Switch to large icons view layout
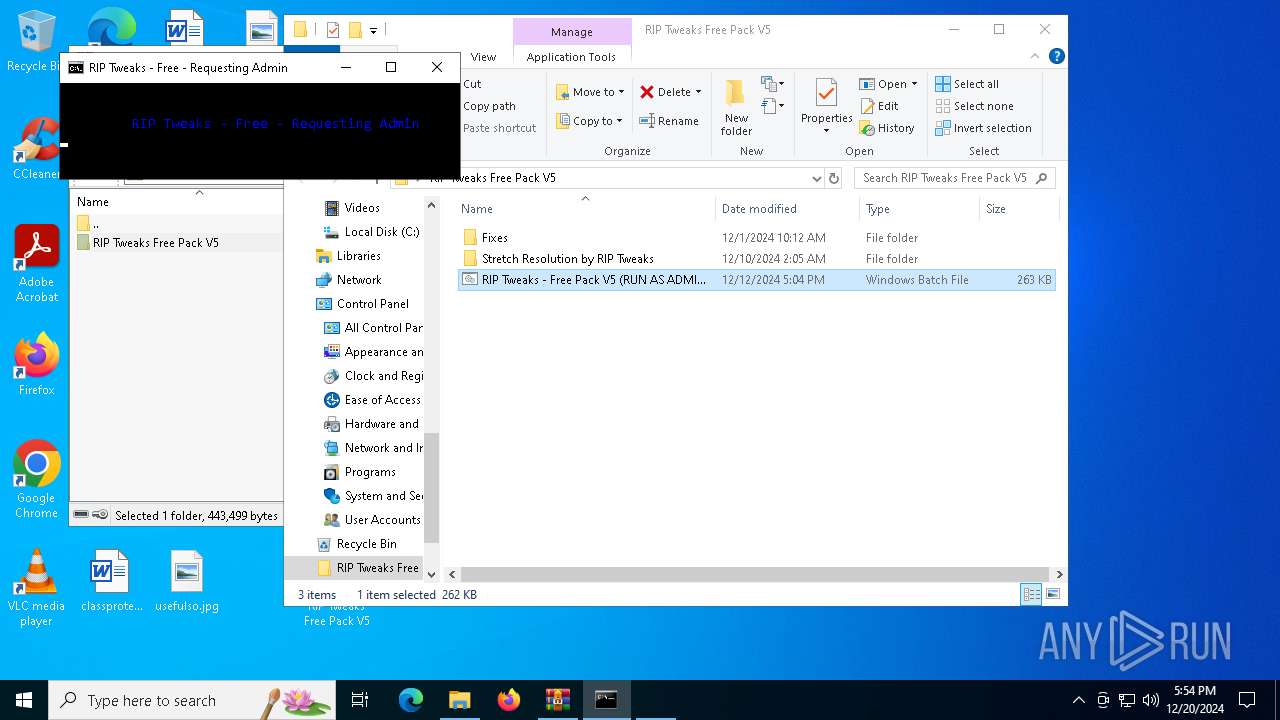1280x720 pixels. 1052,595
